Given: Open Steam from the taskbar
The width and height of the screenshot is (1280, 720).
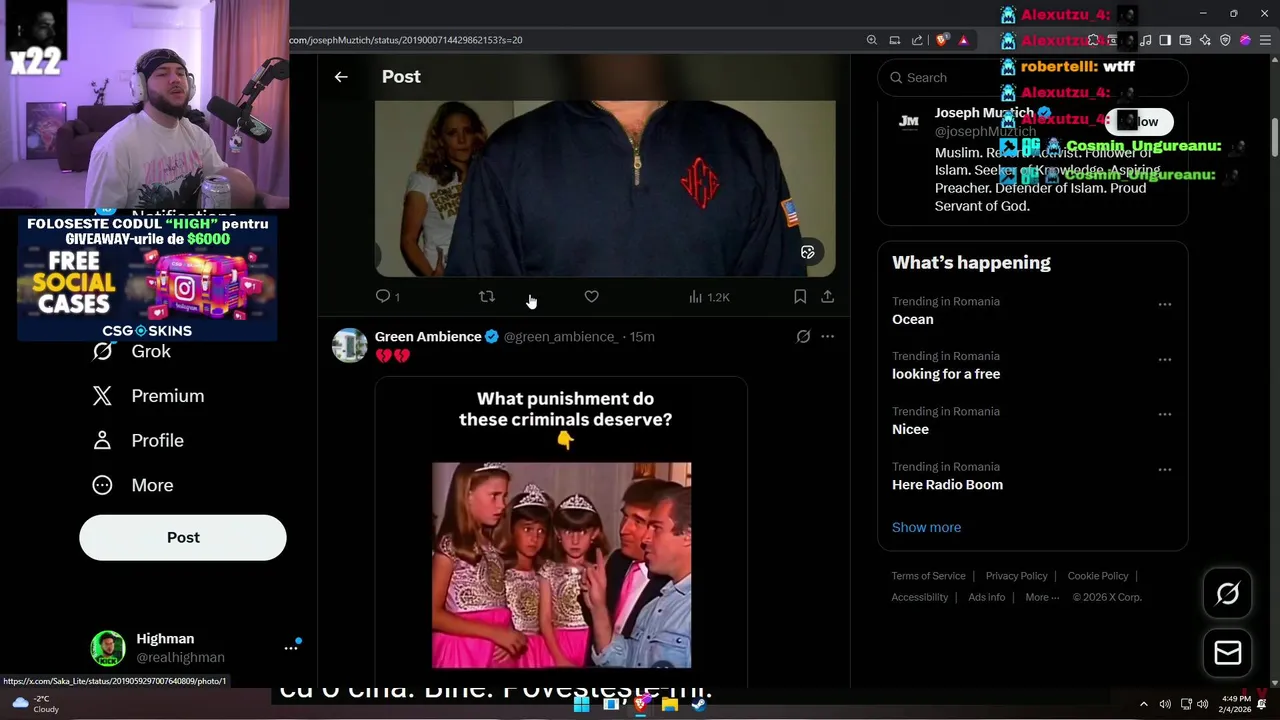Looking at the screenshot, I should click(699, 704).
